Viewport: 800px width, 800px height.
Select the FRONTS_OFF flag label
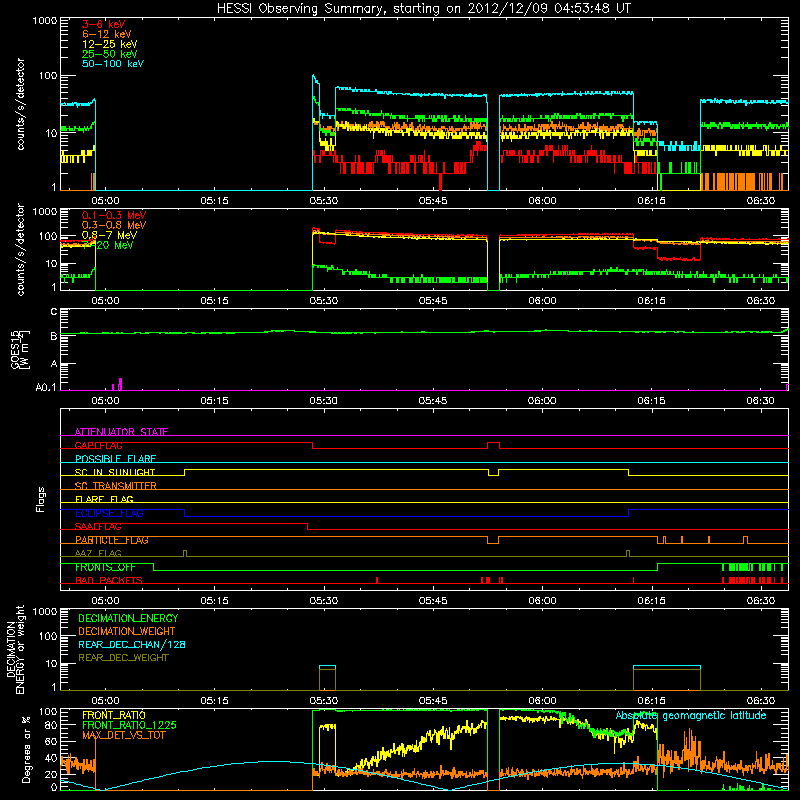pos(106,567)
